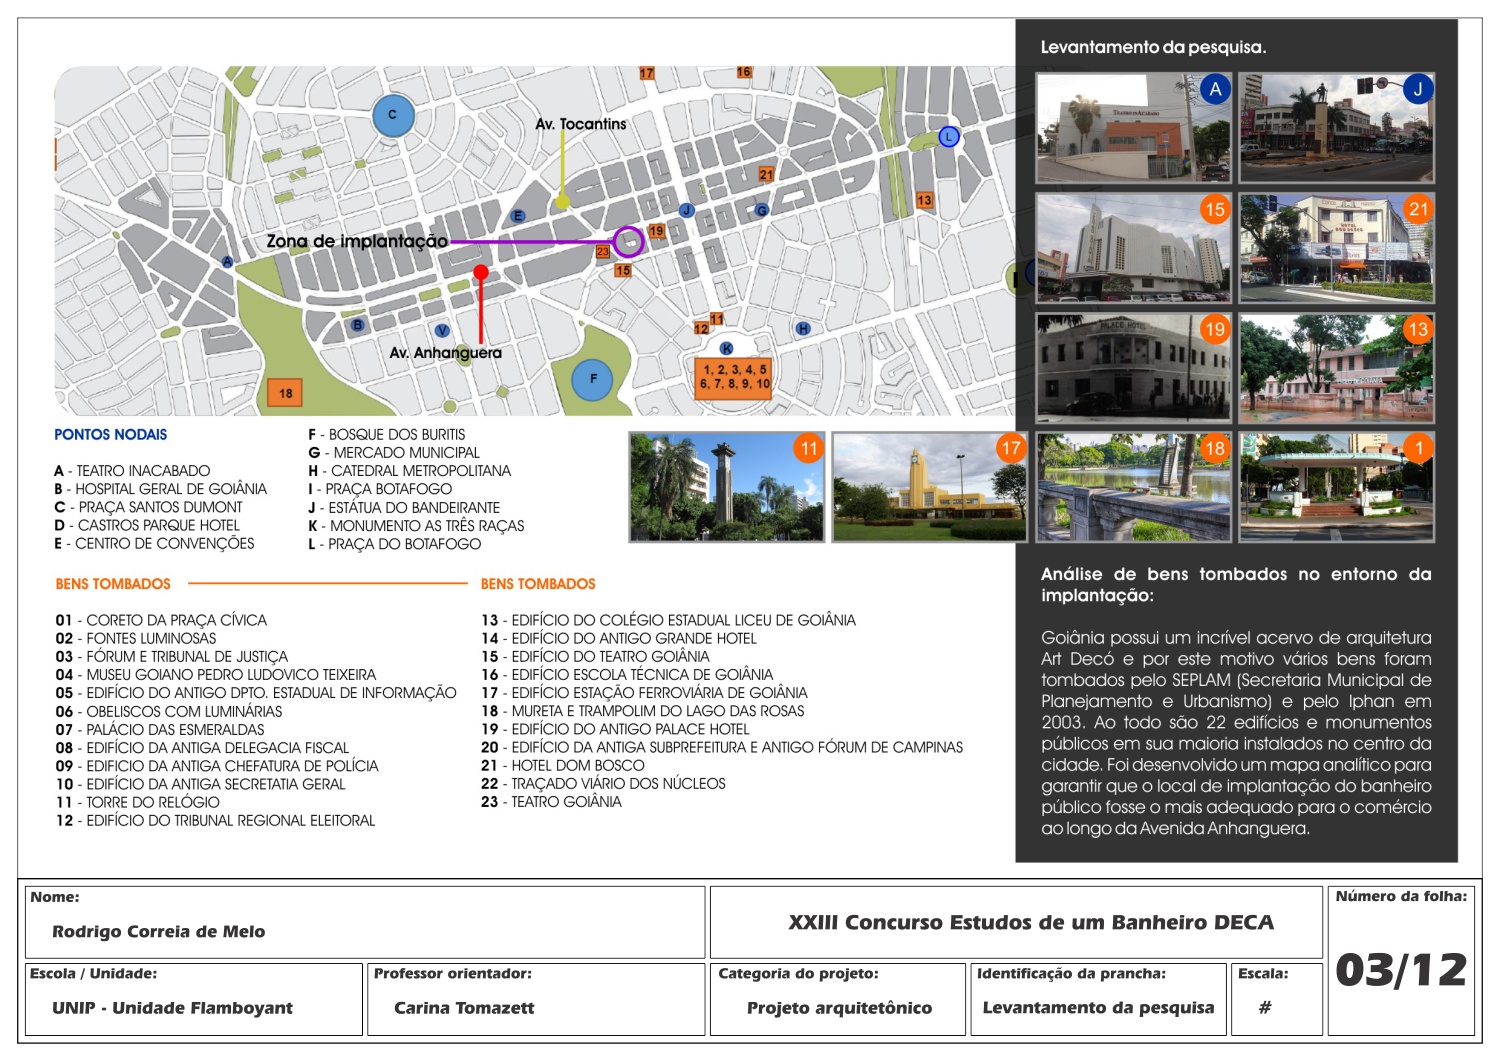Image resolution: width=1500 pixels, height=1061 pixels.
Task: Select orange marker 16 on the map
Action: click(x=744, y=72)
